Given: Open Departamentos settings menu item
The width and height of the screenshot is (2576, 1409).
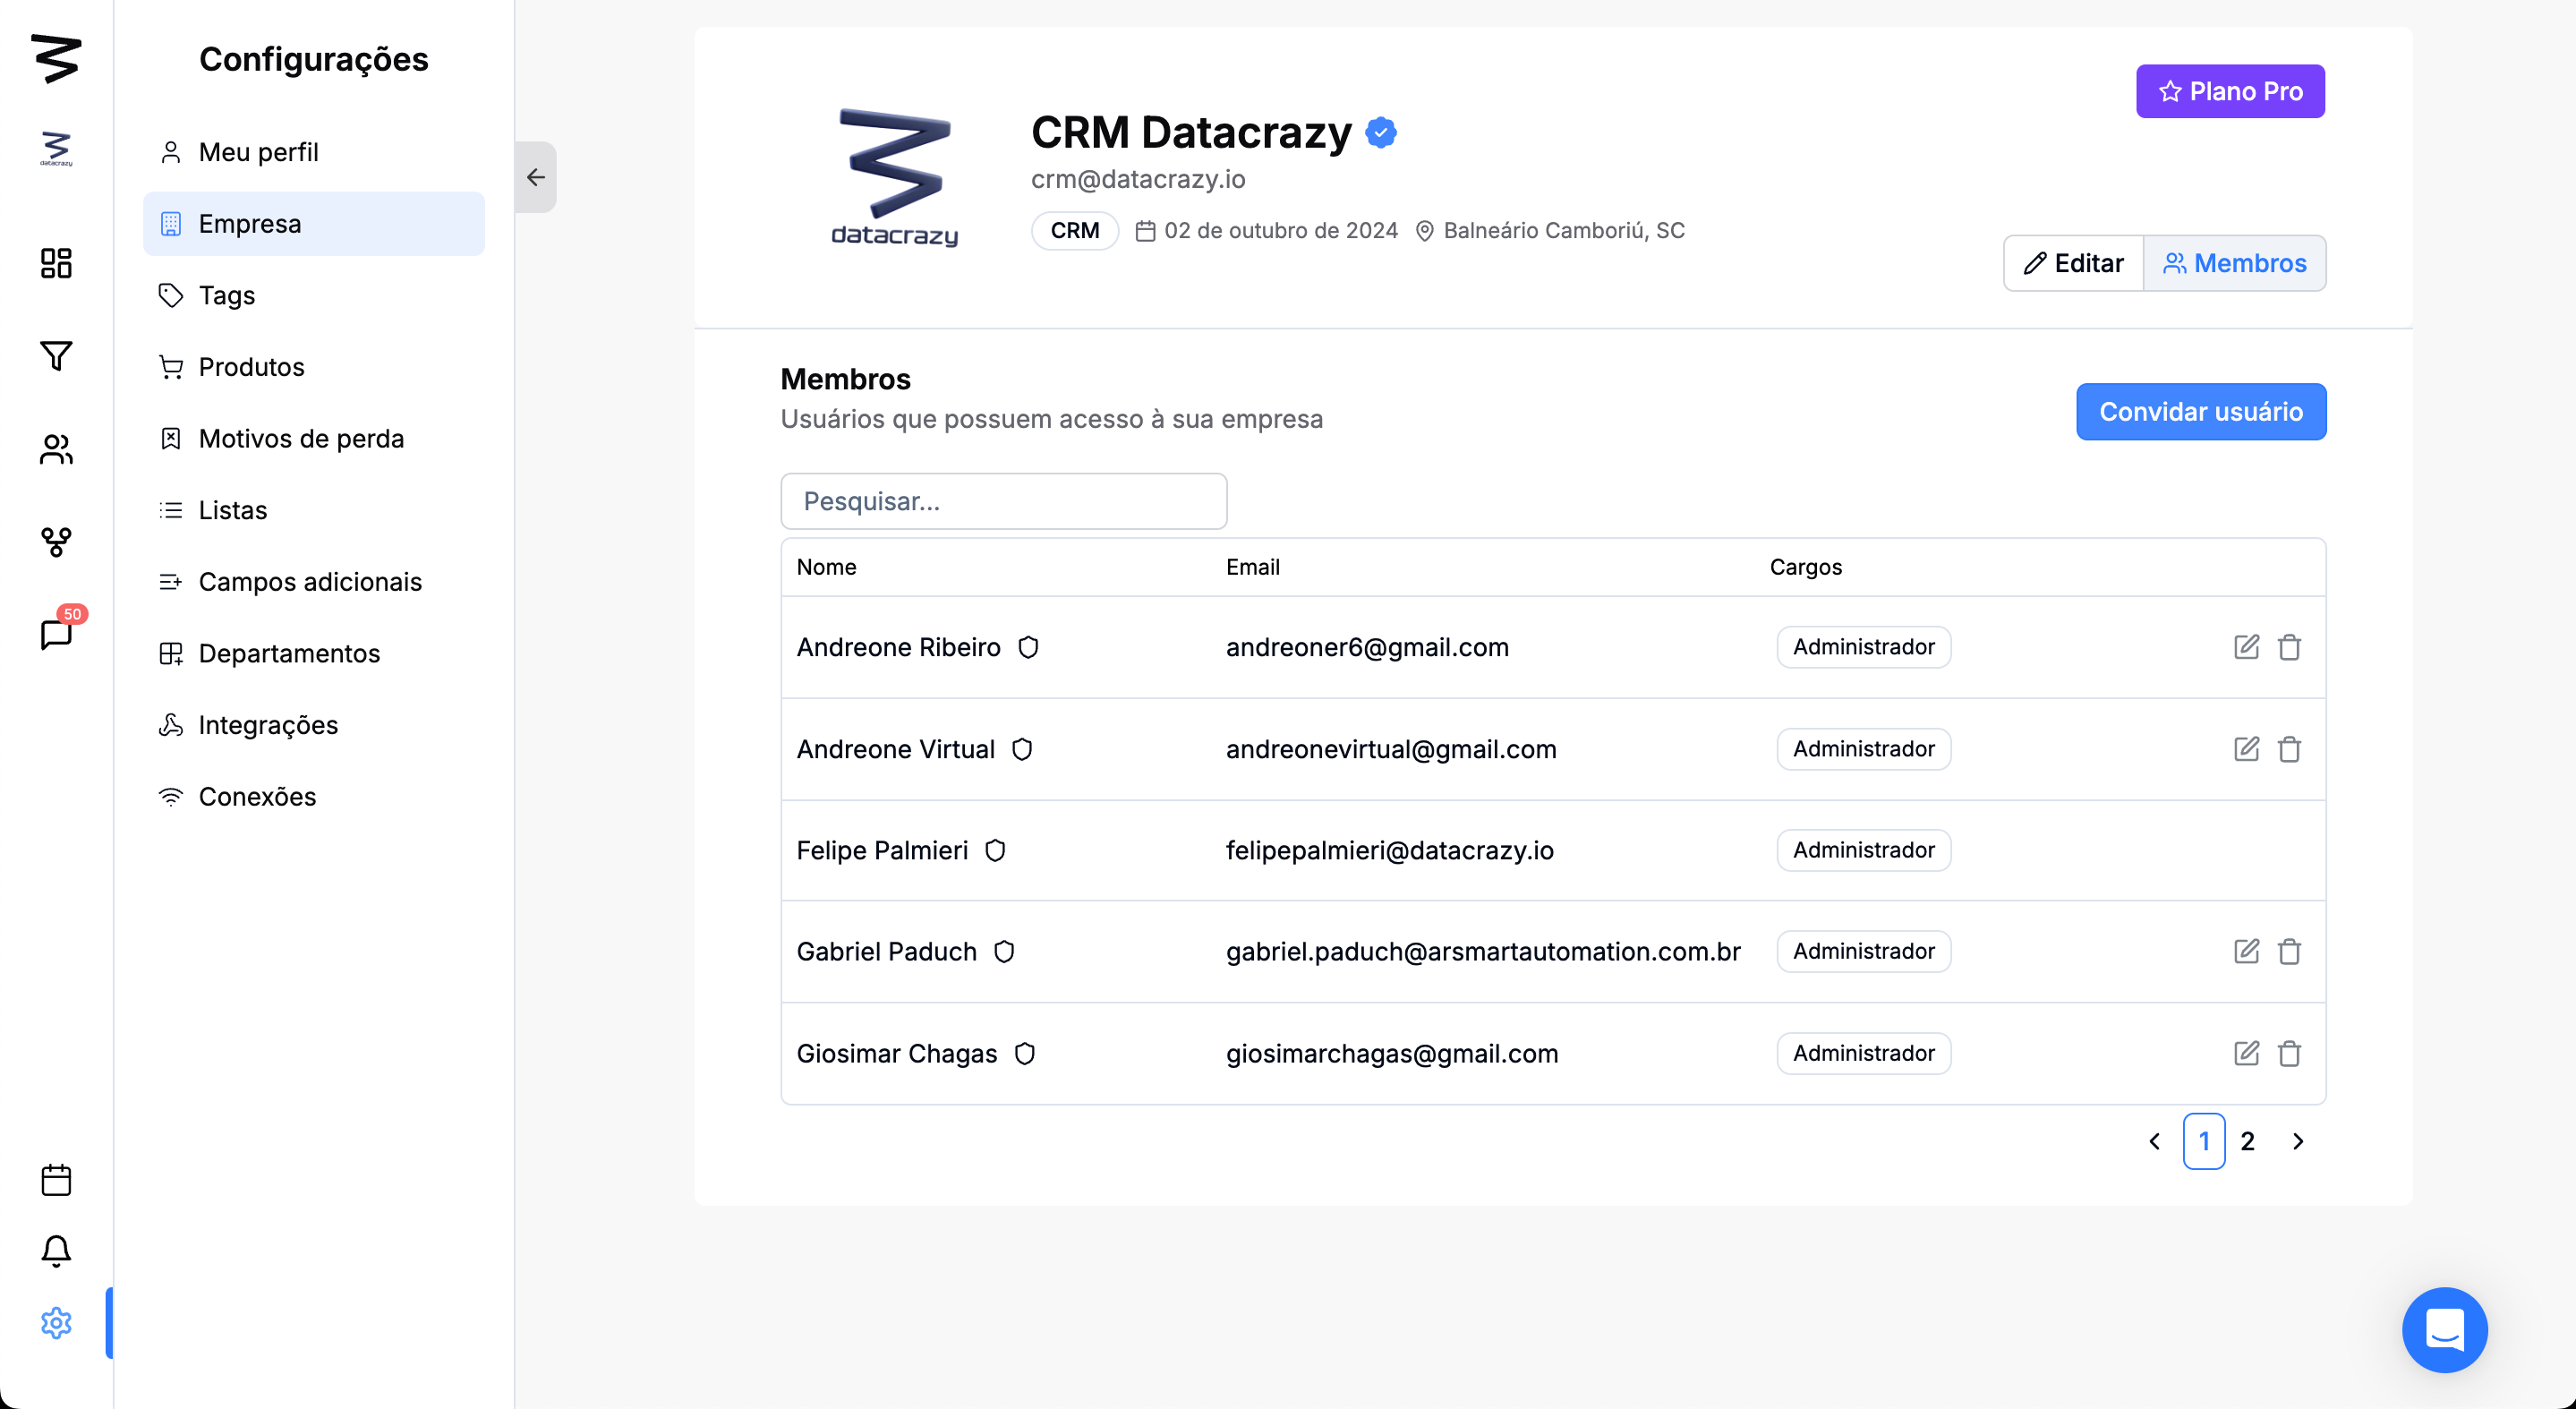Looking at the screenshot, I should (289, 653).
